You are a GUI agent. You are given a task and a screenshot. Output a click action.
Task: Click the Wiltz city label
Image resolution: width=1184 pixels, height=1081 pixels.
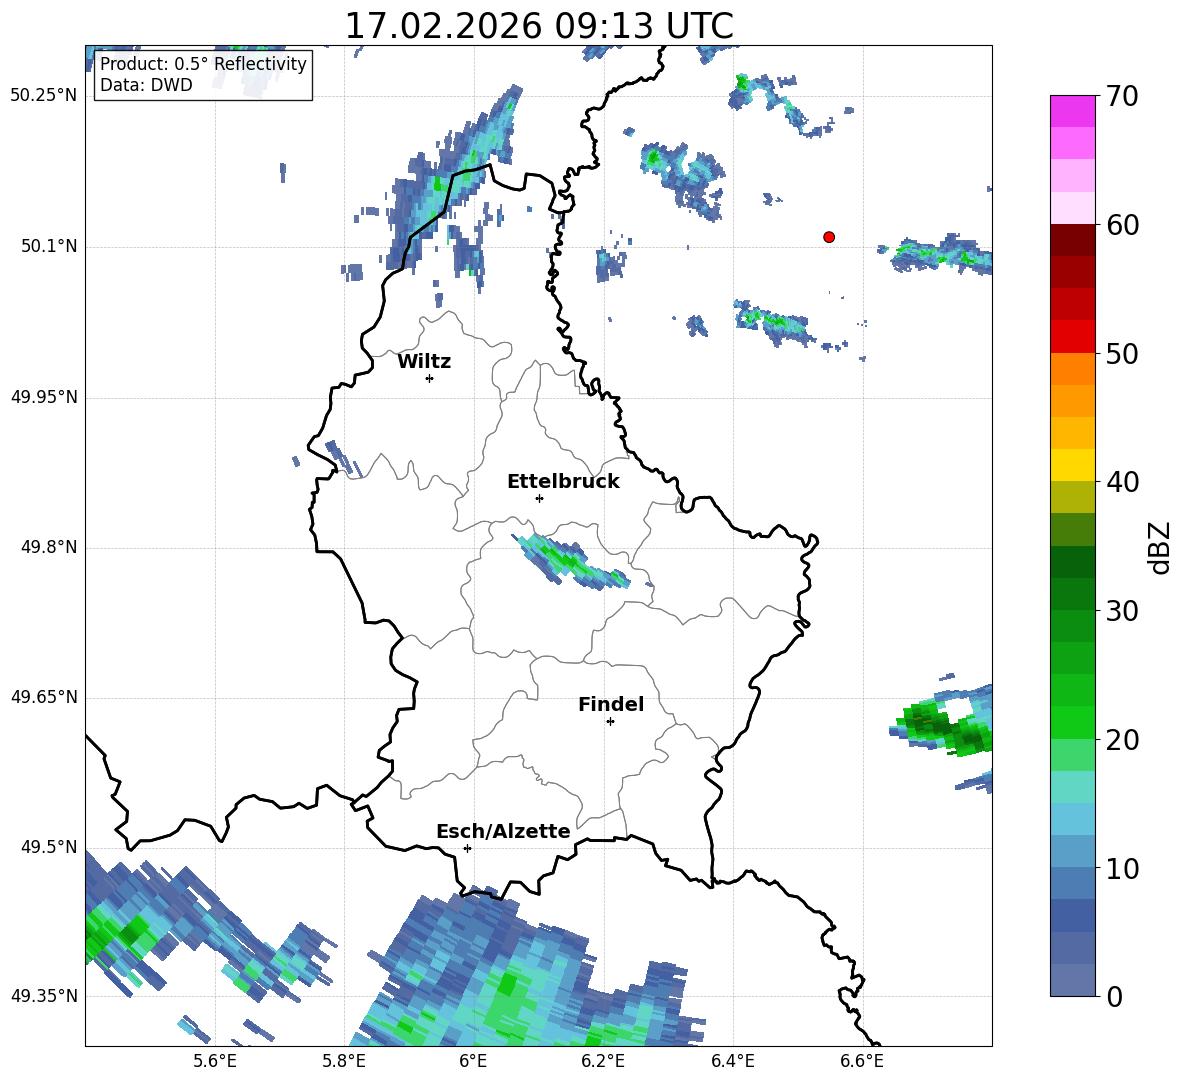tap(424, 362)
